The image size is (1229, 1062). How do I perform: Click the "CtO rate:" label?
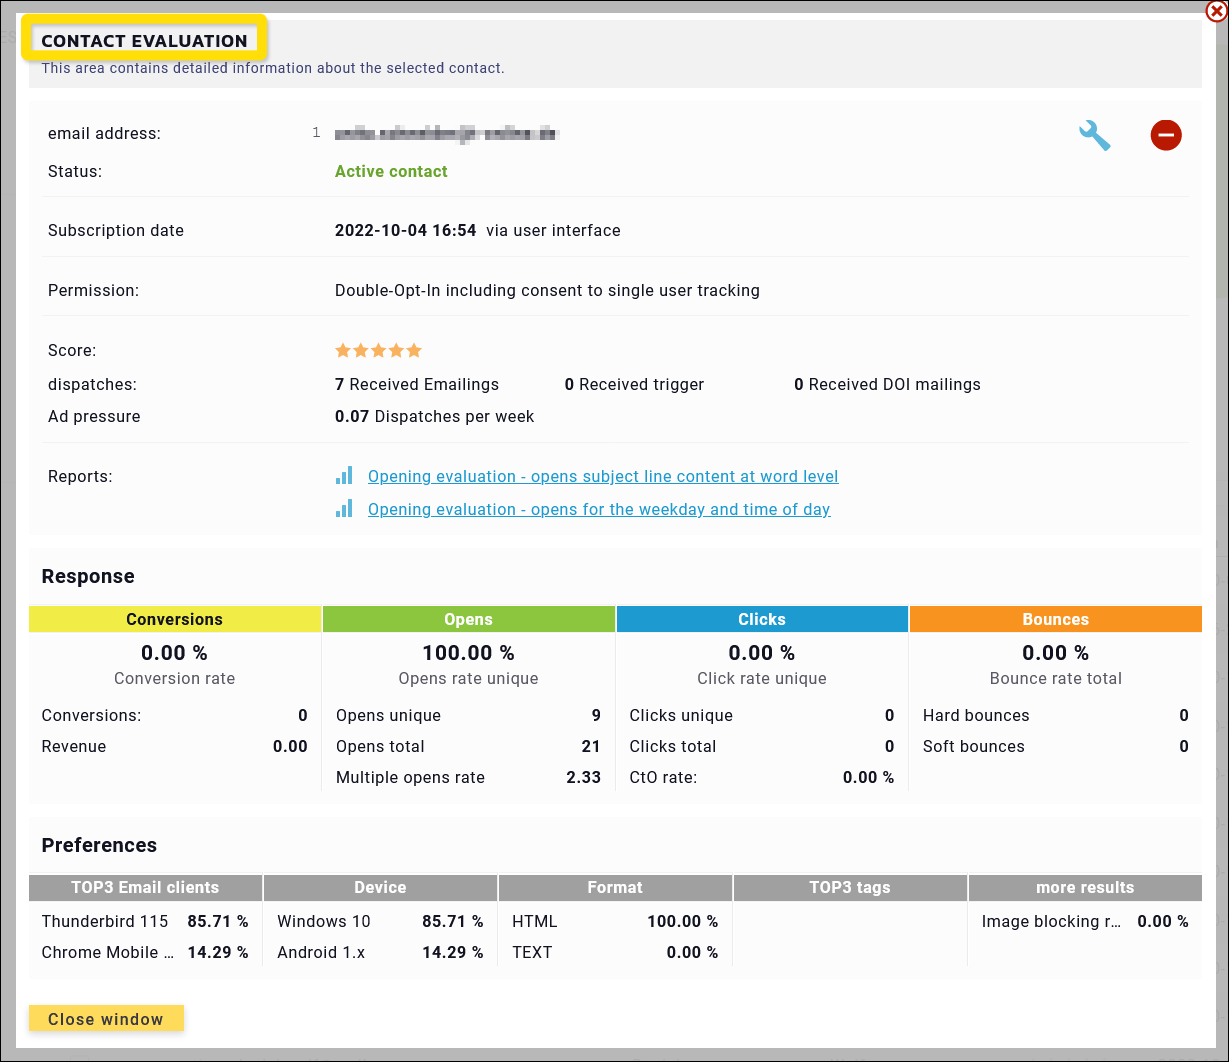click(x=663, y=778)
